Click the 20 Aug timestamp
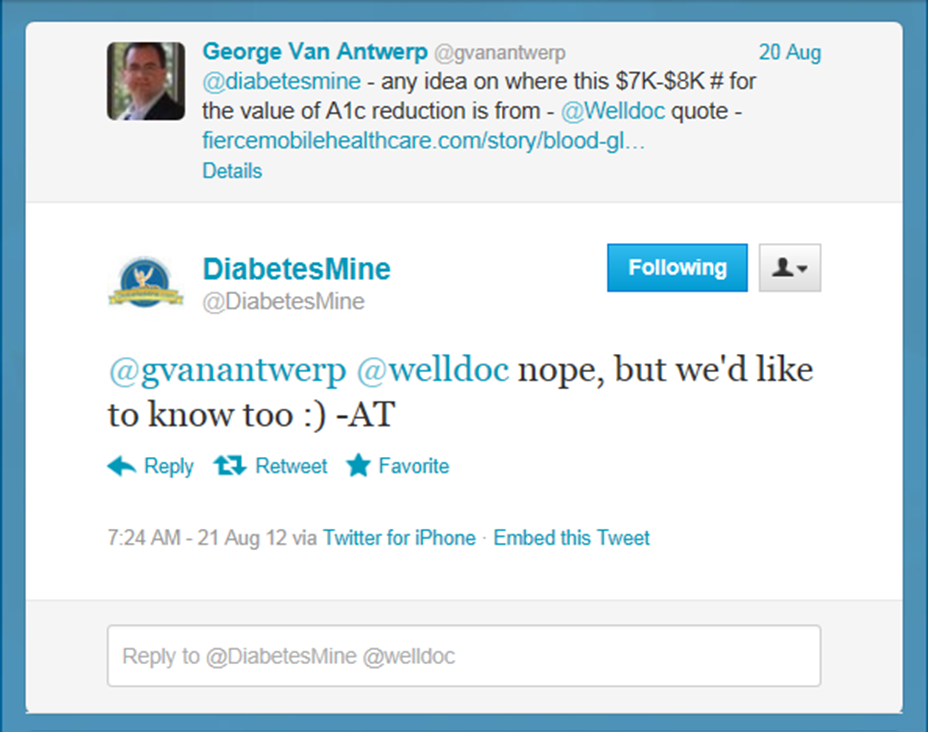This screenshot has height=732, width=928. (790, 52)
